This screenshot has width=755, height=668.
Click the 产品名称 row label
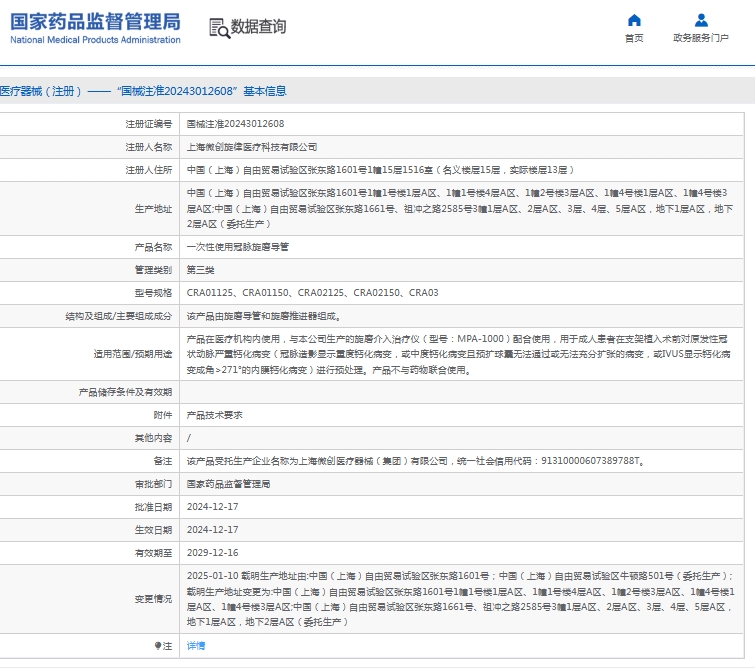[153, 248]
